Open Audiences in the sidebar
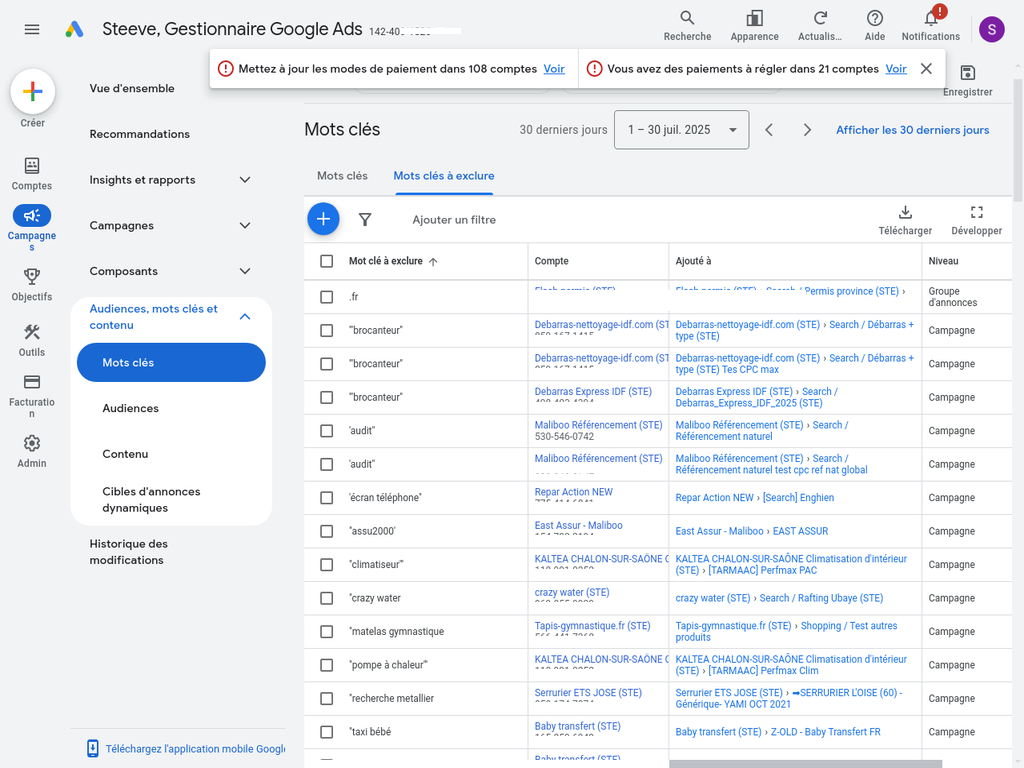Viewport: 1024px width, 768px height. (x=131, y=408)
